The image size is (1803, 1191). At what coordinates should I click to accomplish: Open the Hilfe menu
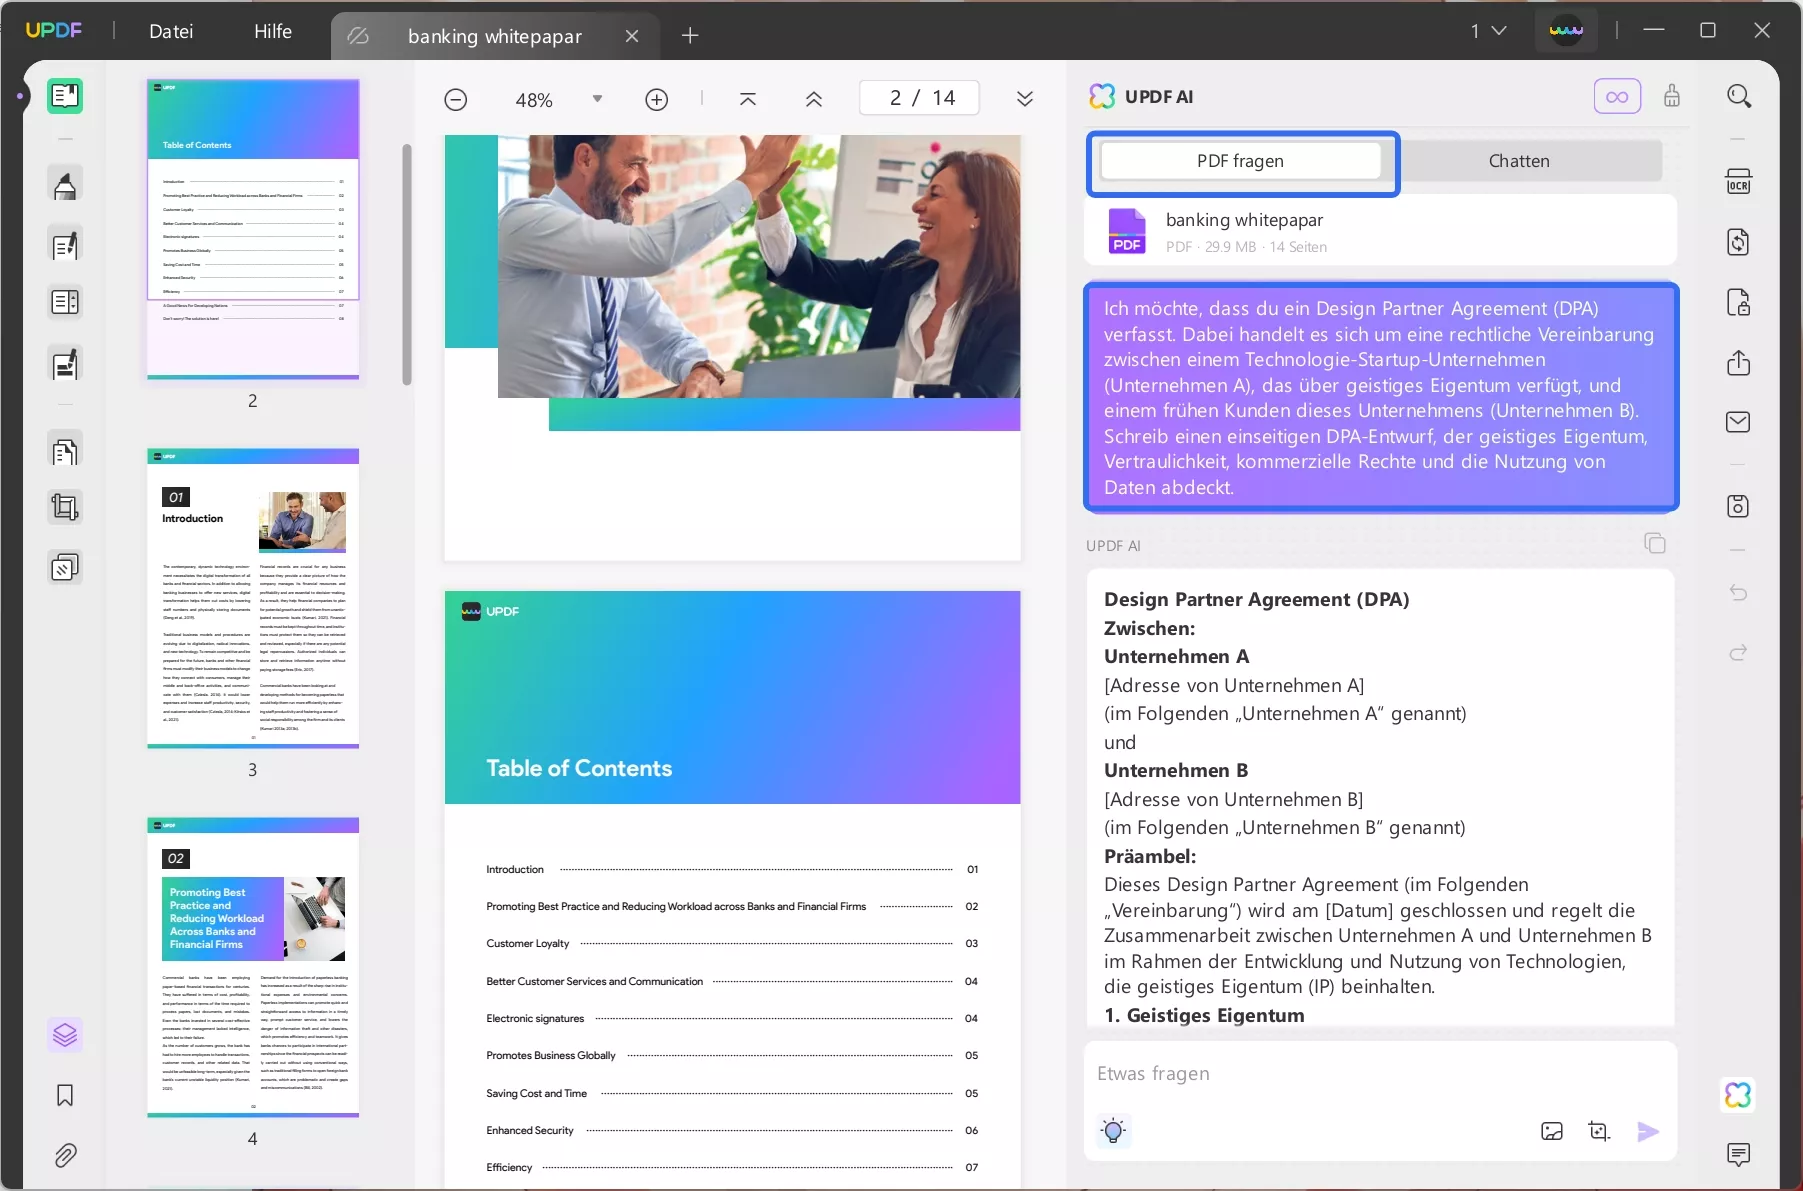click(273, 31)
